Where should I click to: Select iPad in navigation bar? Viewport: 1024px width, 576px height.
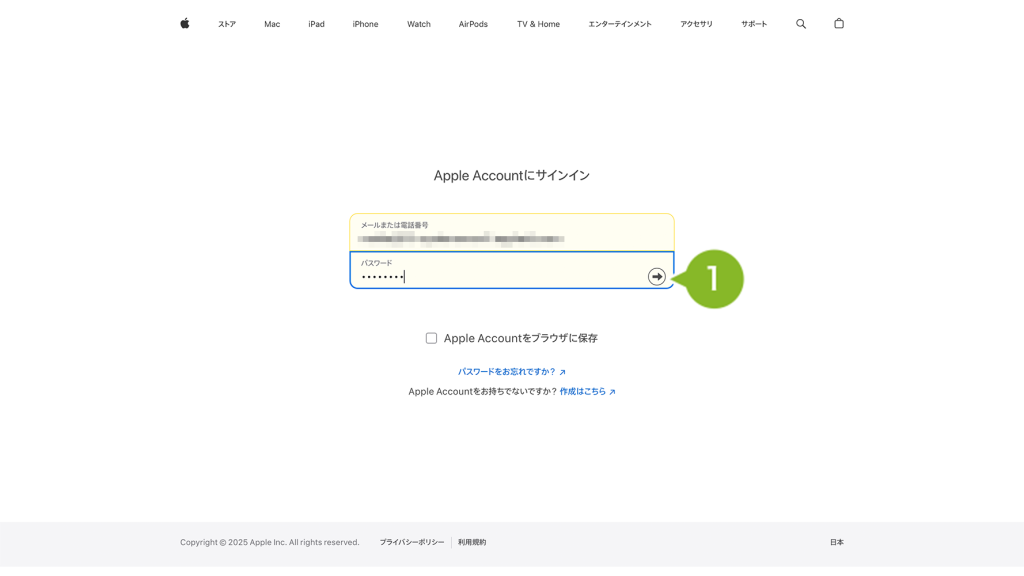point(316,24)
